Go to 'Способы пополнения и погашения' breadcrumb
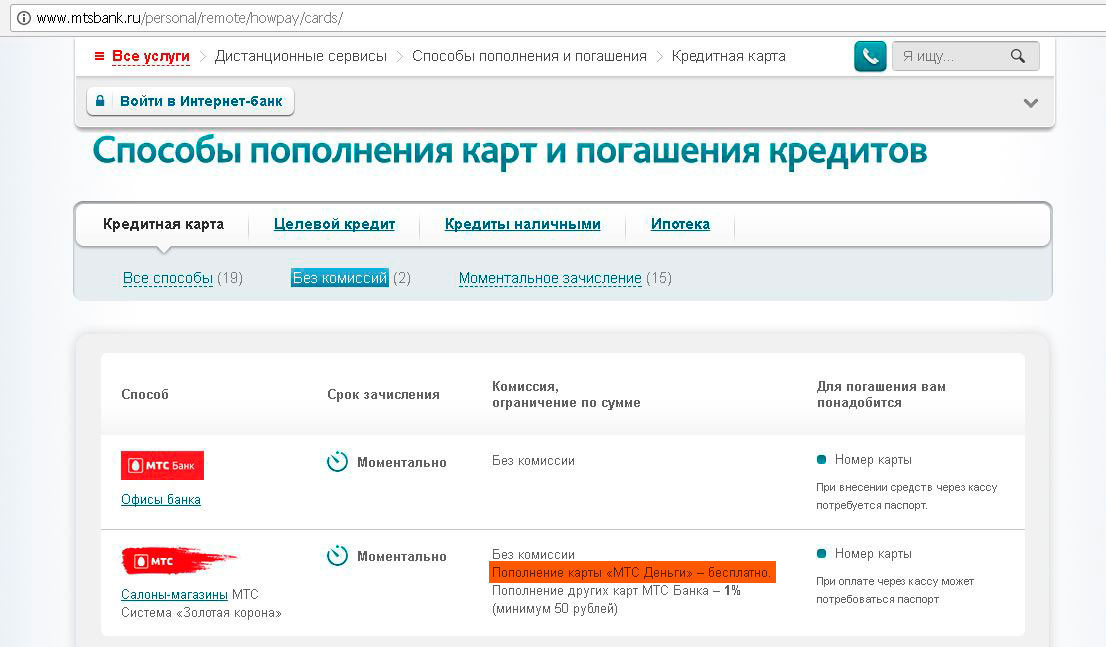 click(529, 56)
